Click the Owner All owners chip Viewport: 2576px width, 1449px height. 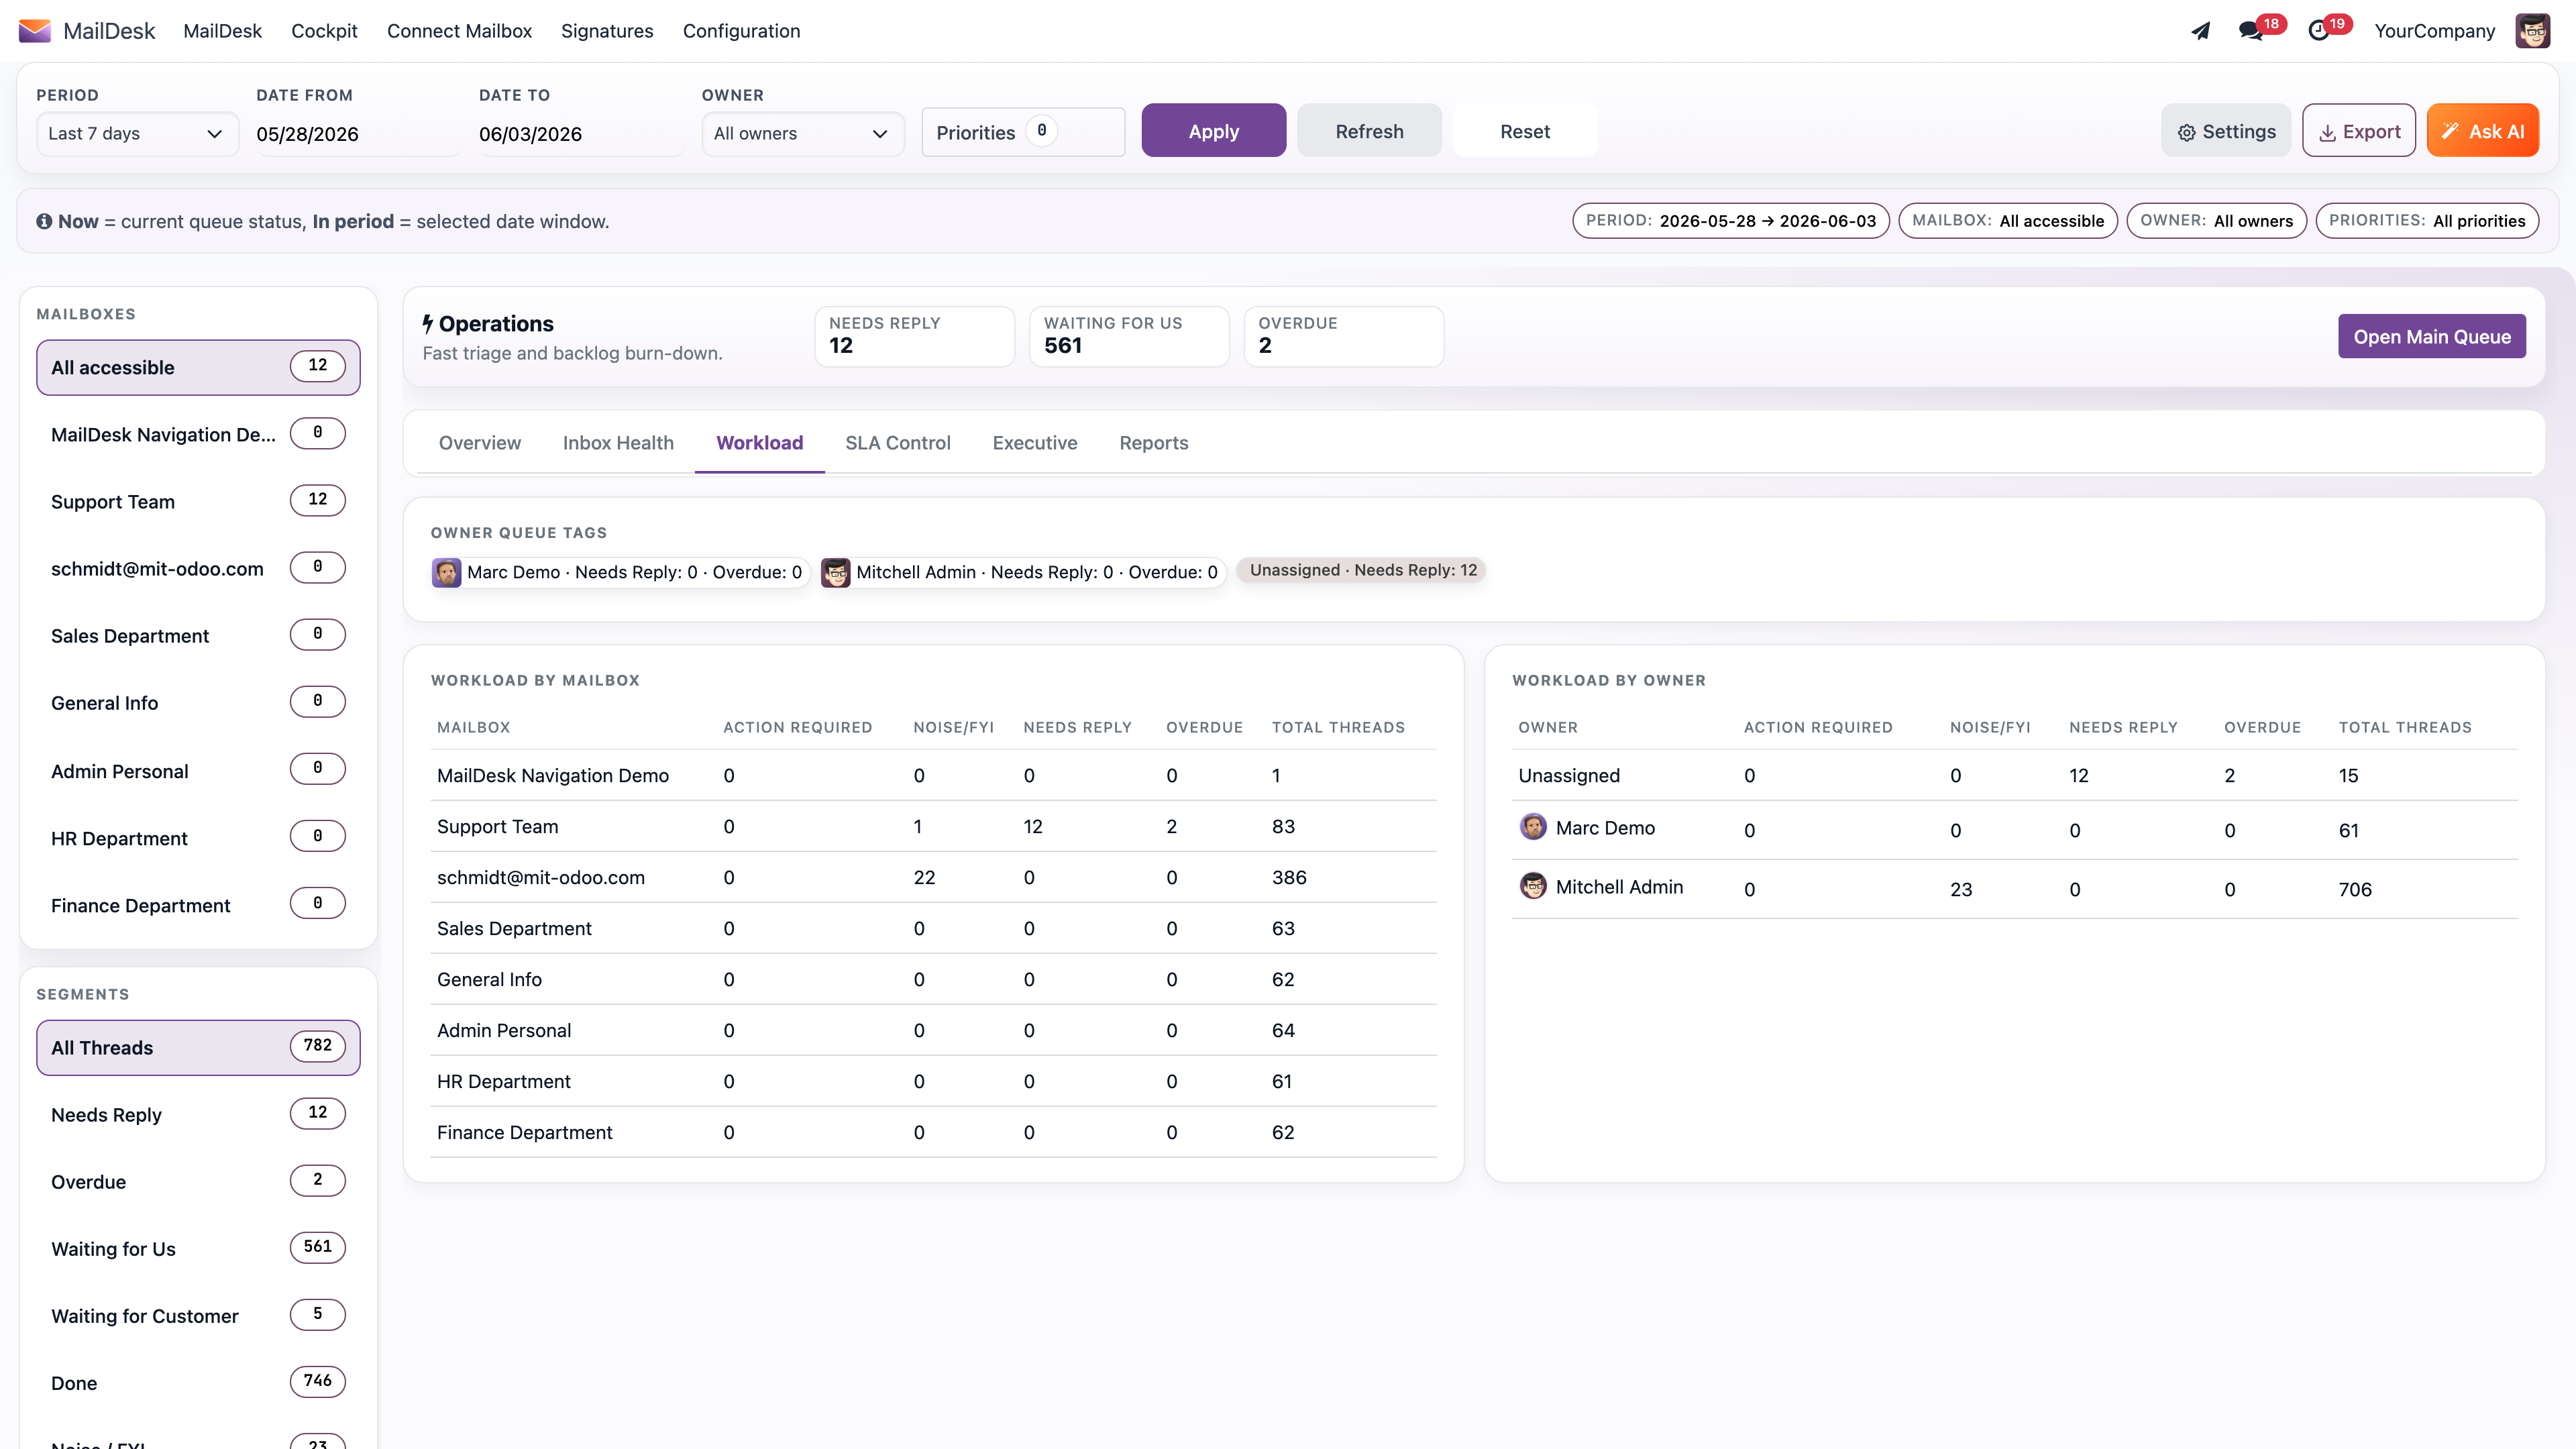2216,221
